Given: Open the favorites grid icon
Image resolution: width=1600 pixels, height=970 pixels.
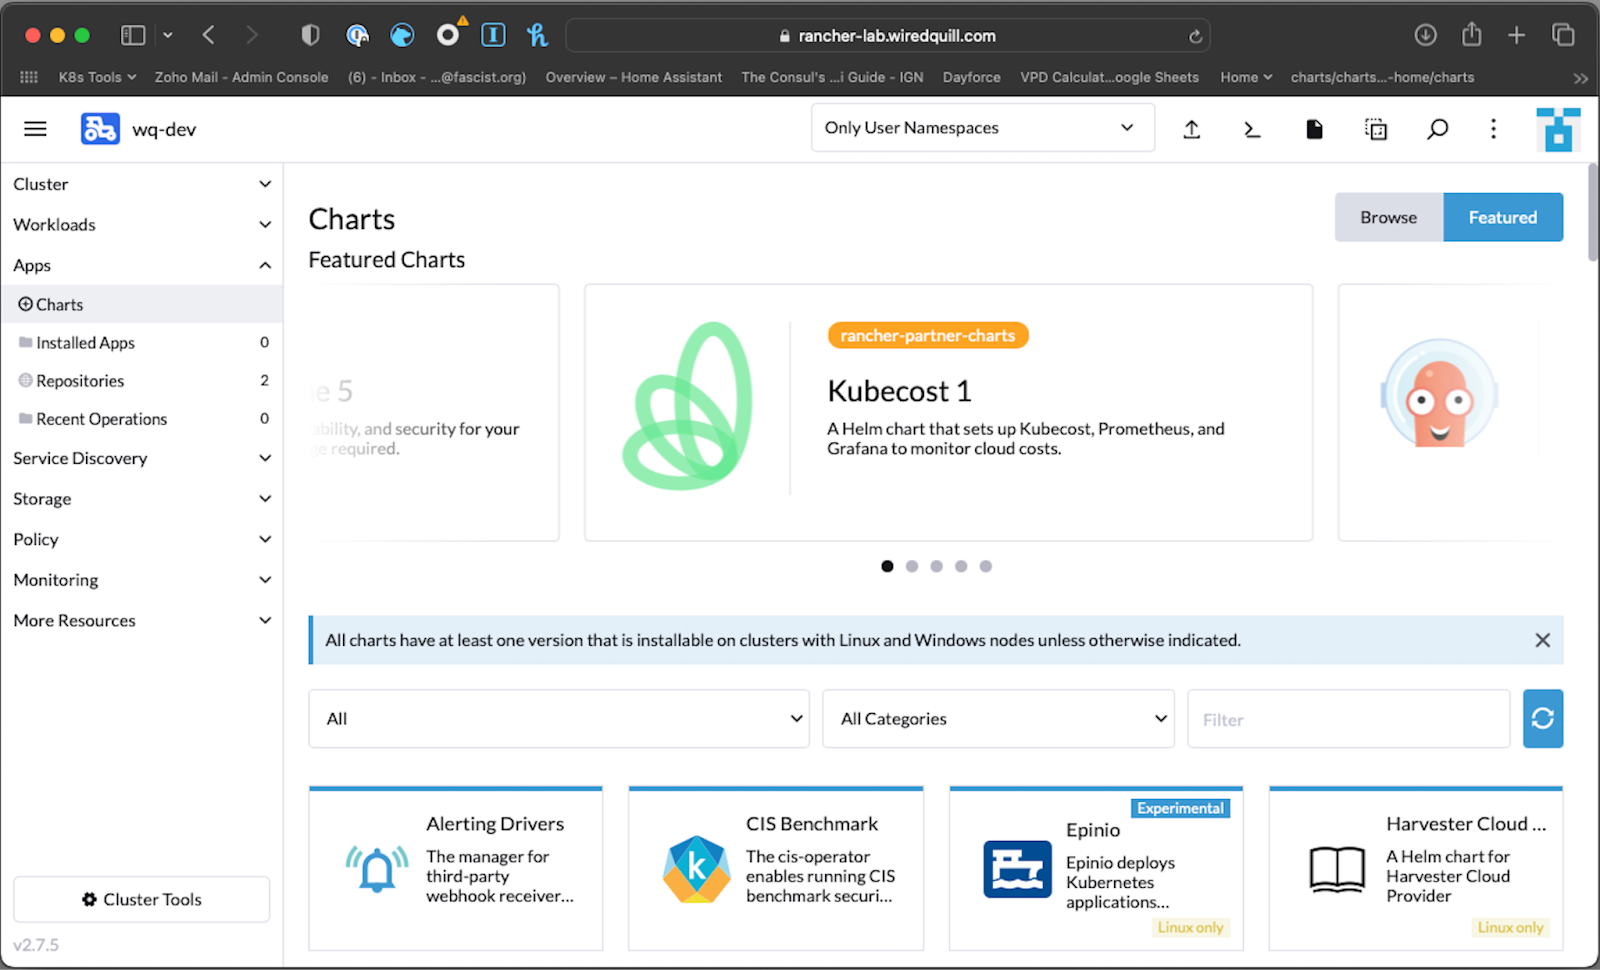Looking at the screenshot, I should pyautogui.click(x=29, y=77).
